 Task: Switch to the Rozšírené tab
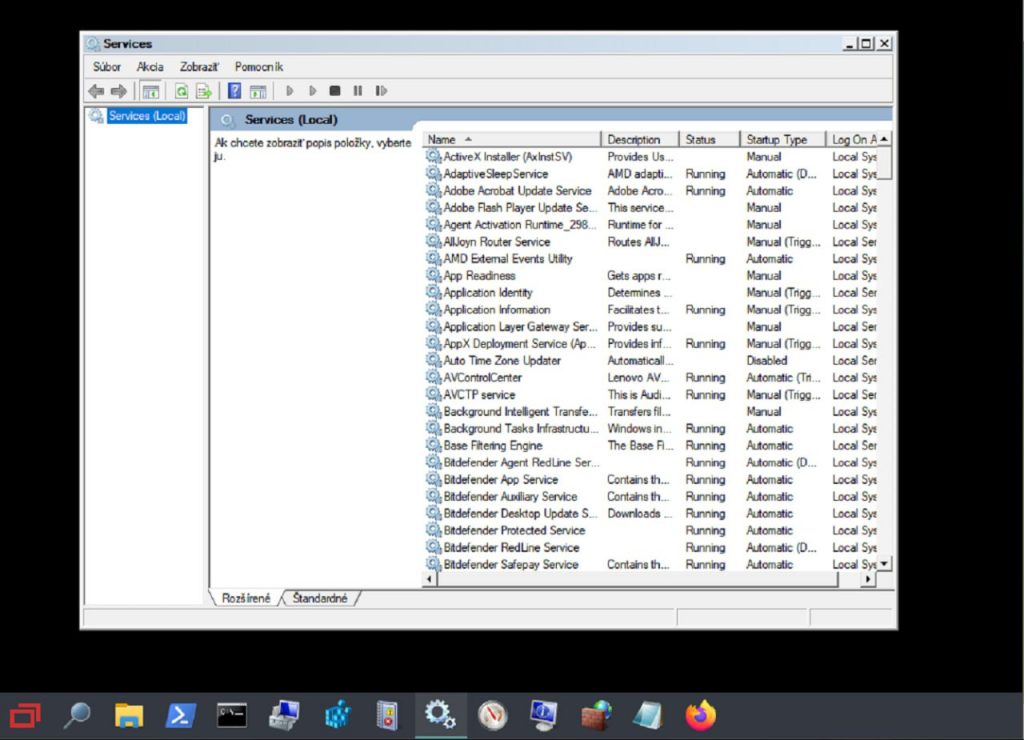(x=246, y=598)
